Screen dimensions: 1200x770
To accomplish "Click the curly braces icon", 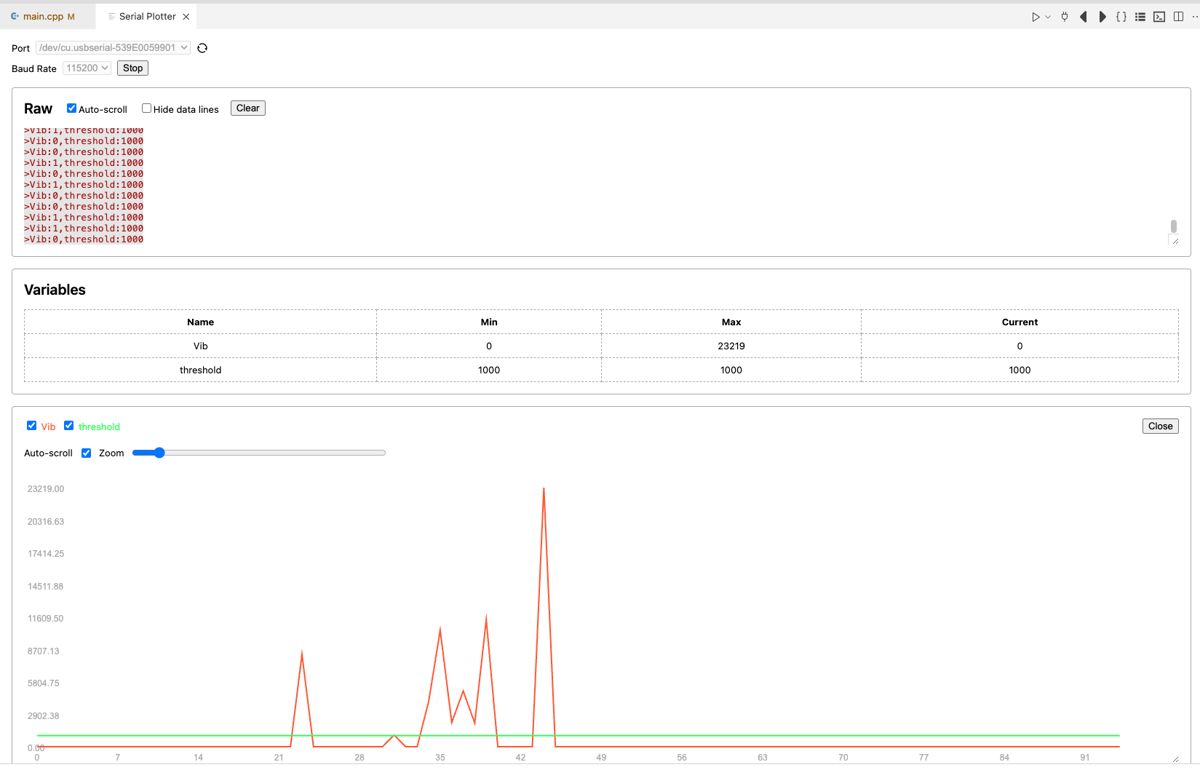I will coord(1121,17).
